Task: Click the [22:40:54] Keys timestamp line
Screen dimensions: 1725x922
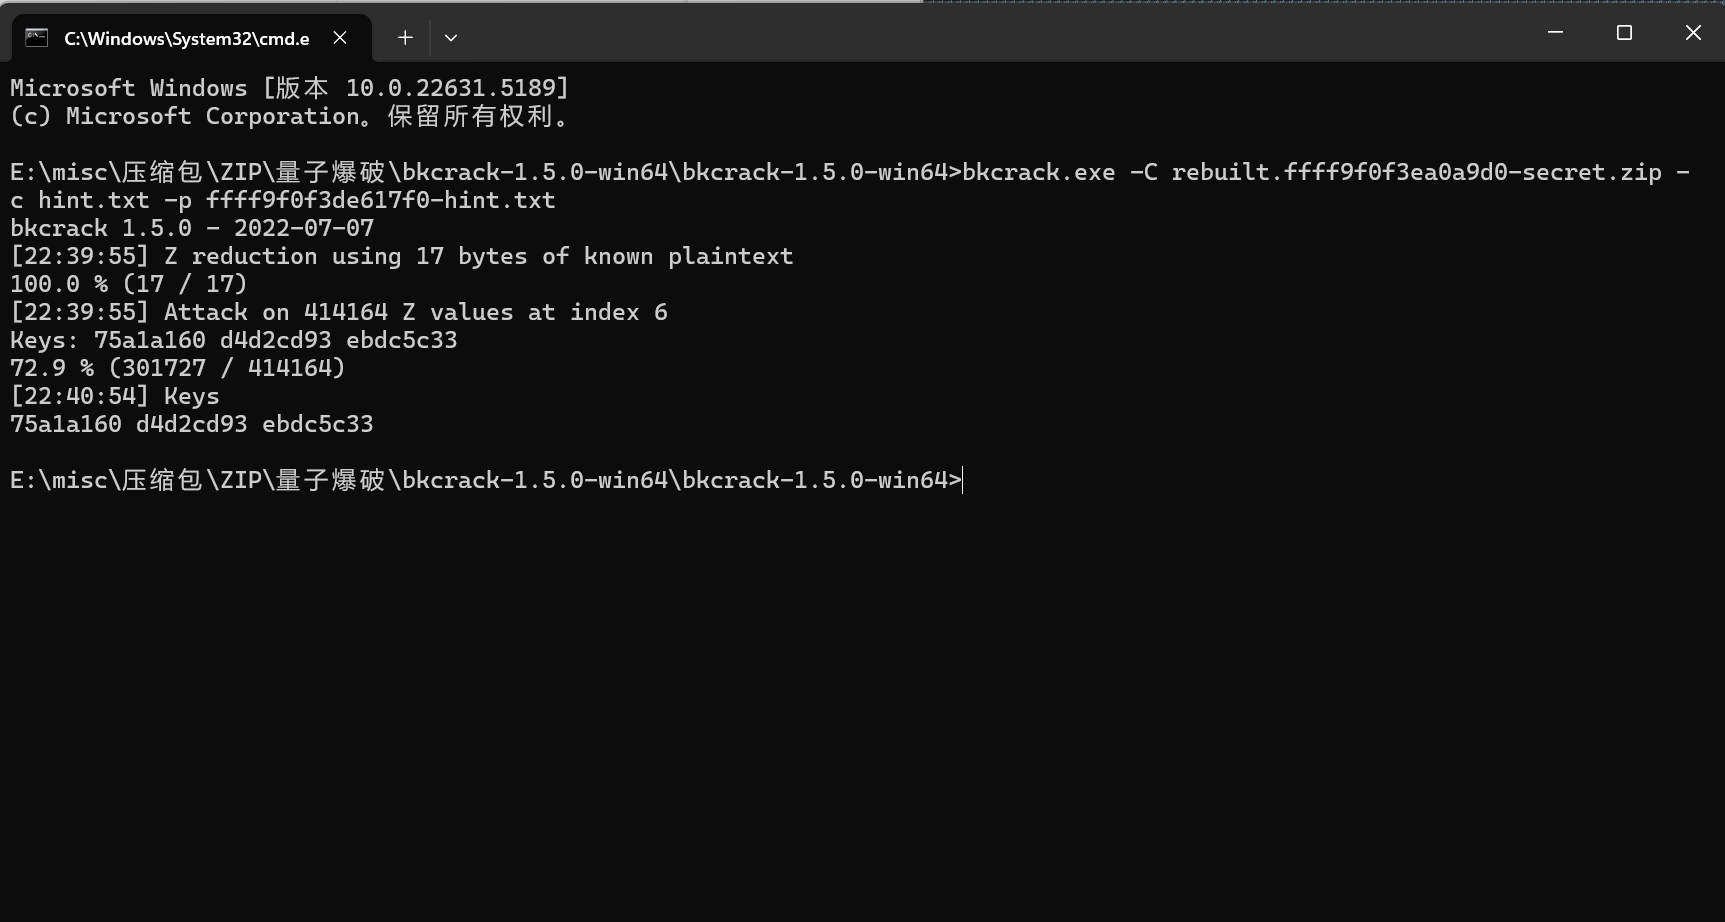Action: tap(115, 396)
